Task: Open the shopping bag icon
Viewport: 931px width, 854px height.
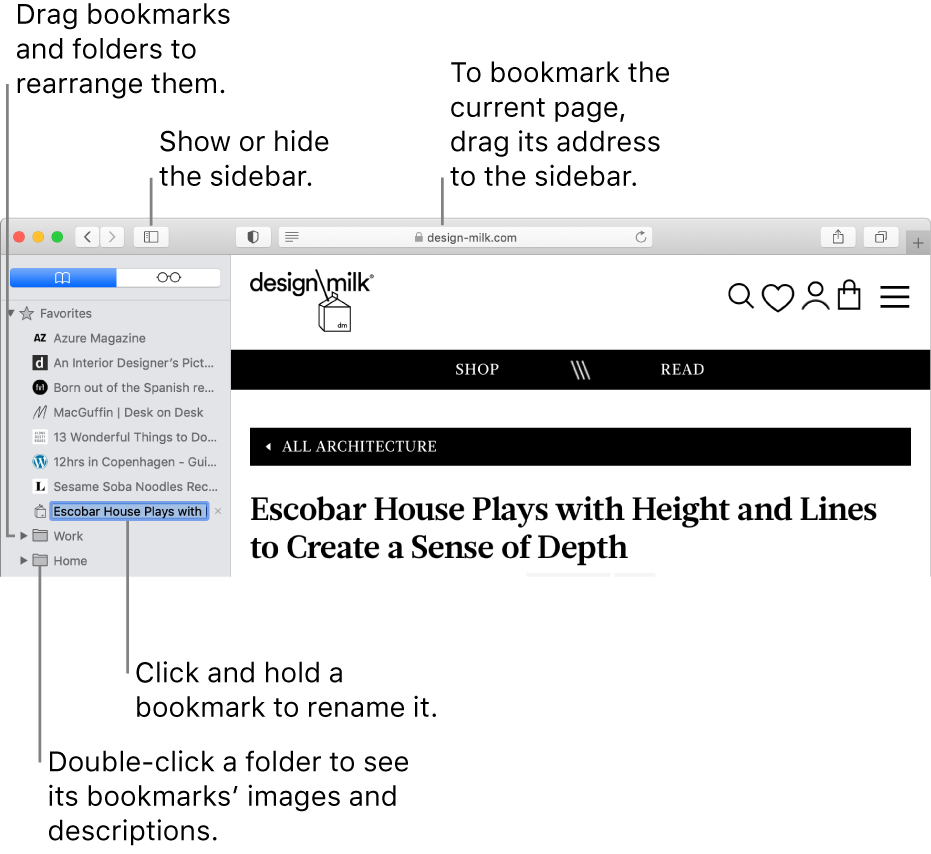Action: coord(849,295)
